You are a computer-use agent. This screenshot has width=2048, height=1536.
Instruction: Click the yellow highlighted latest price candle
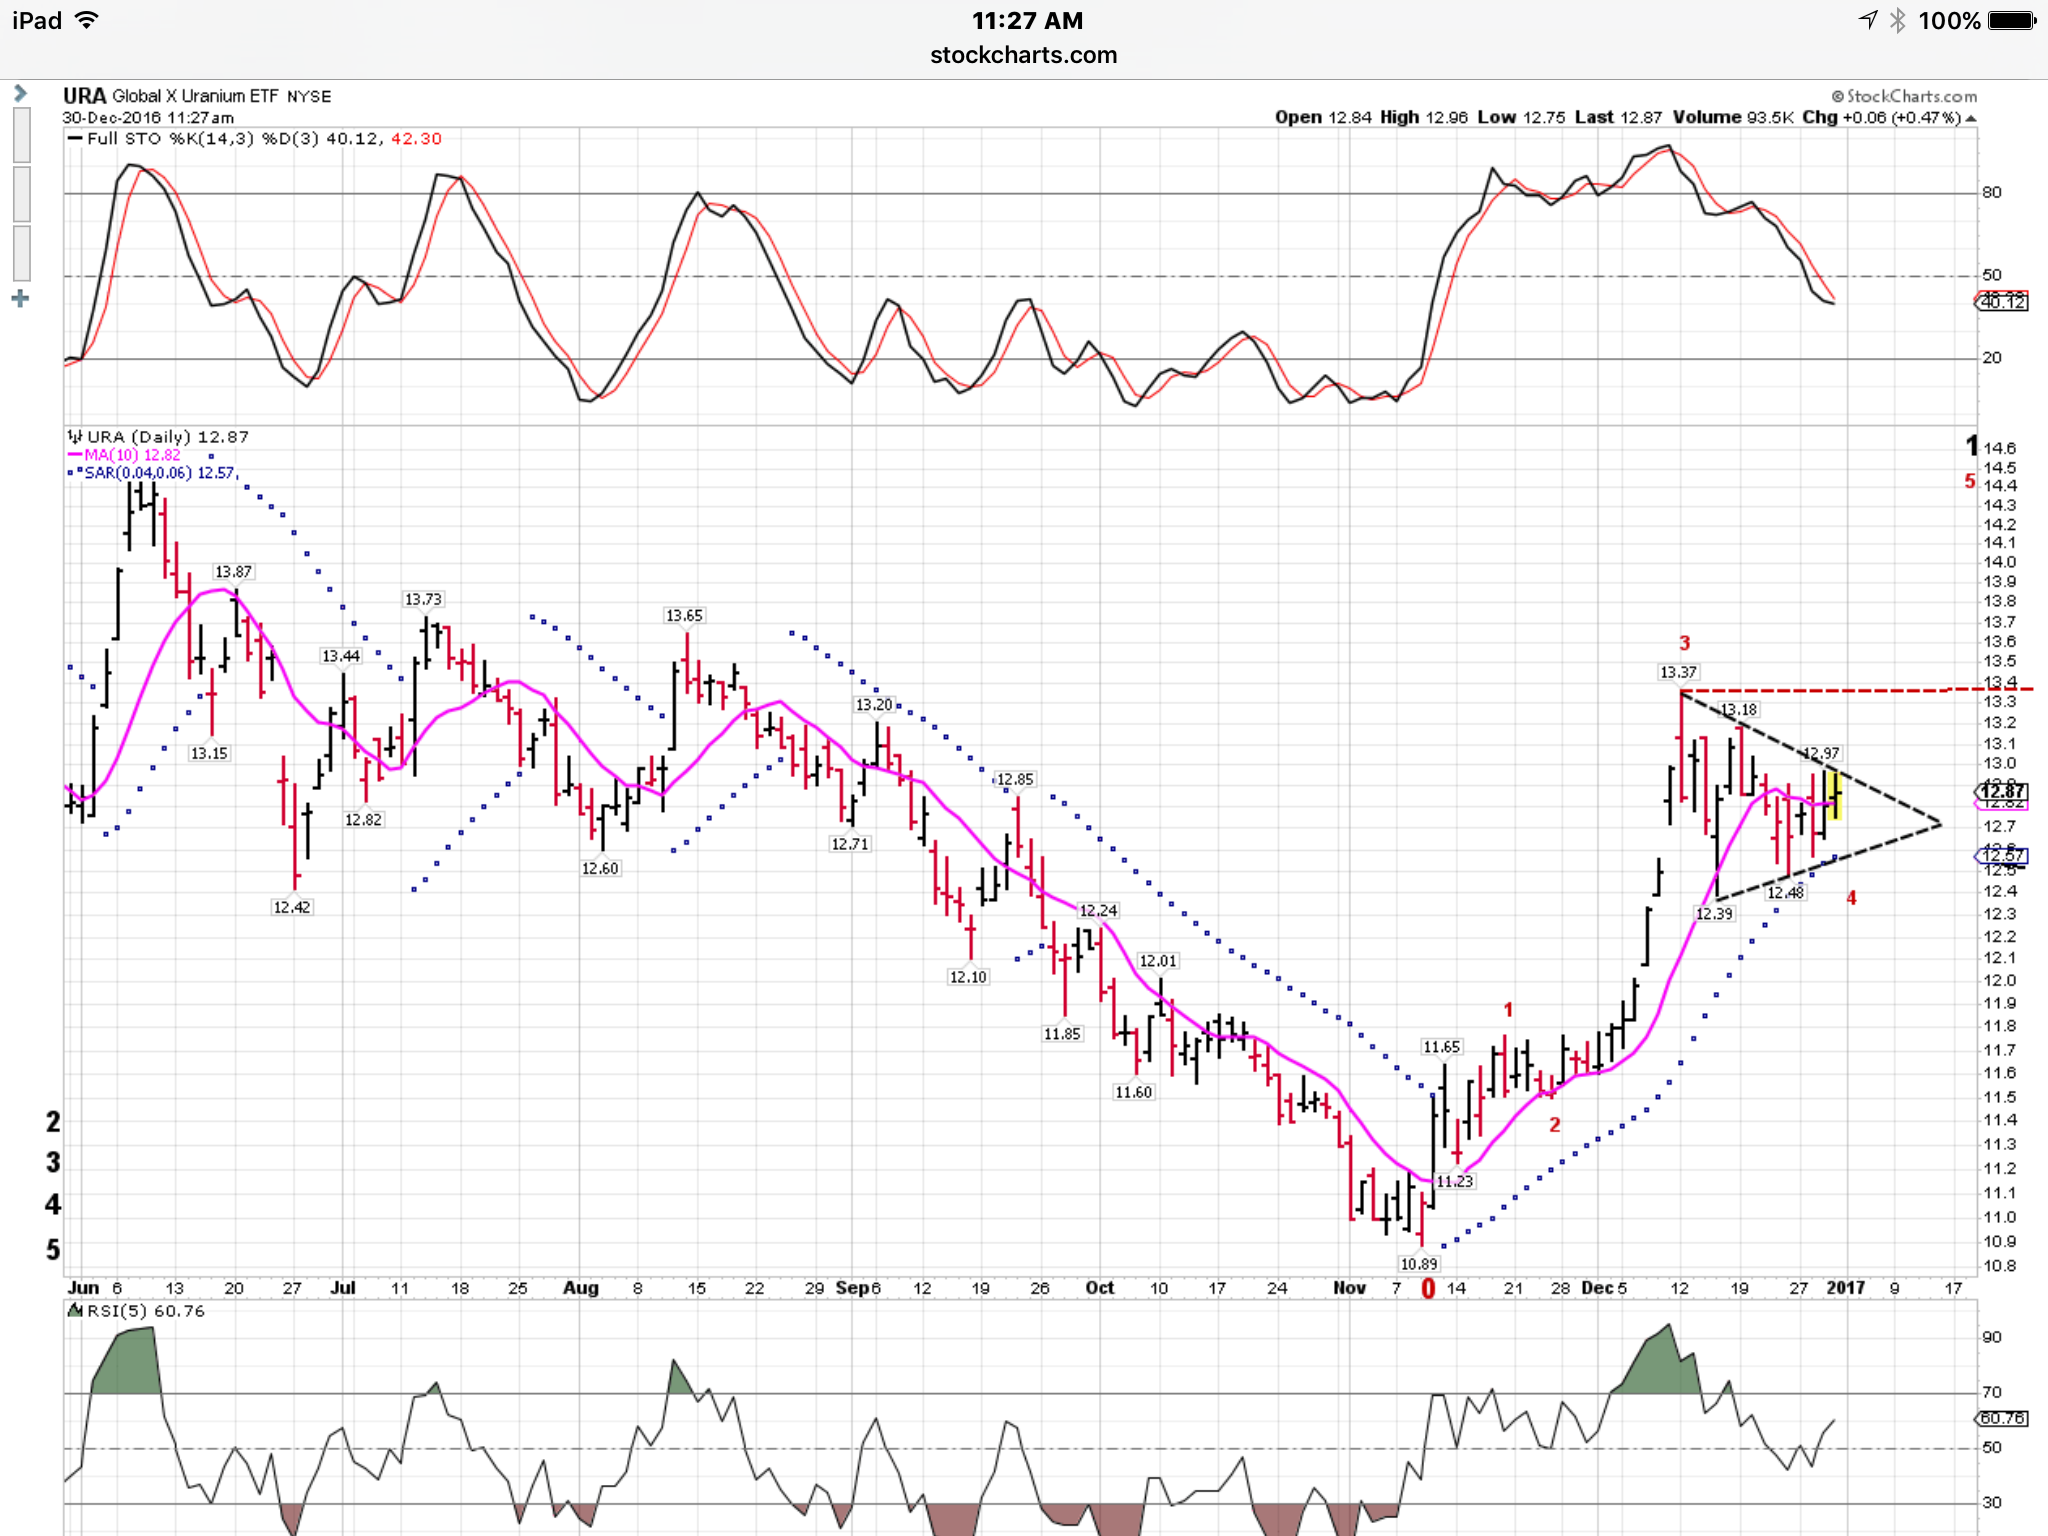pyautogui.click(x=1833, y=795)
